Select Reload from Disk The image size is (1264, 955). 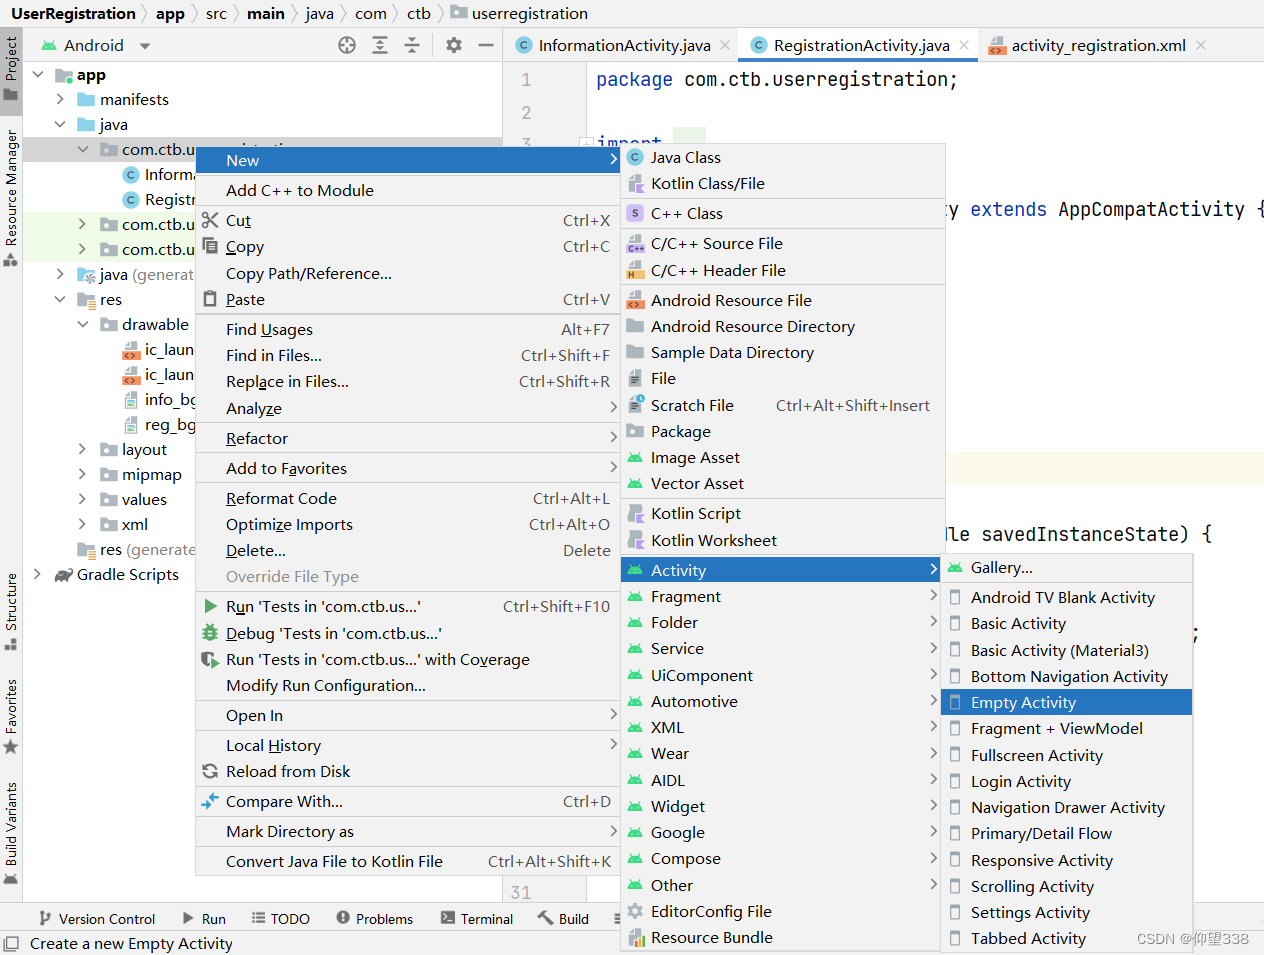click(x=408, y=771)
